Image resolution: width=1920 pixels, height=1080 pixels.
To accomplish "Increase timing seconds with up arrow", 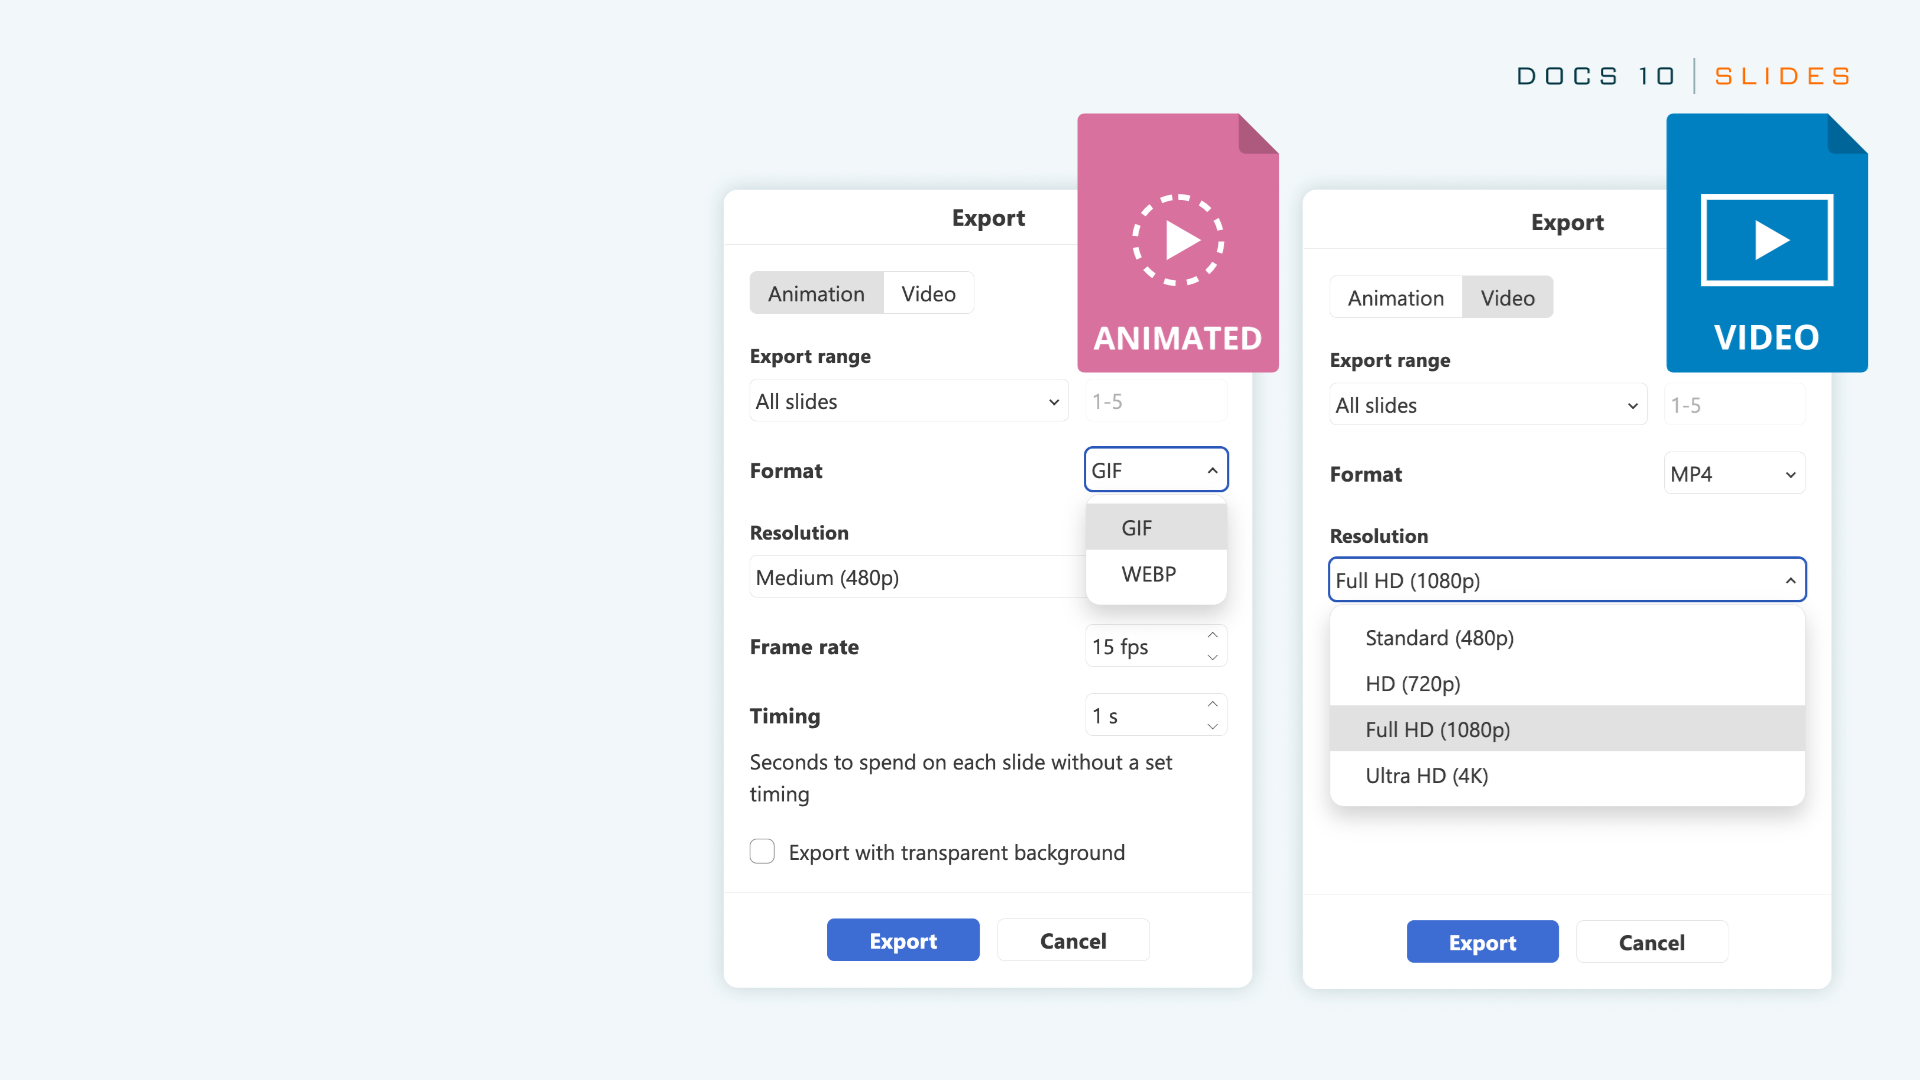I will click(x=1212, y=704).
